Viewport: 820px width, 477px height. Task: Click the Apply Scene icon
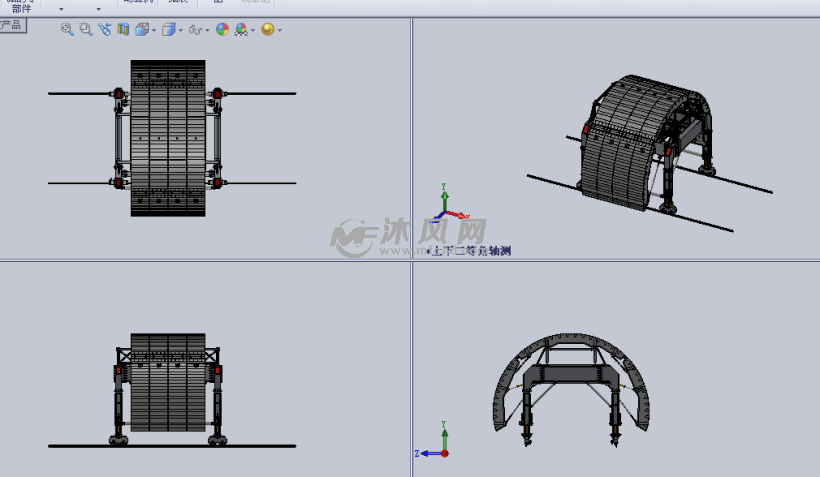tap(241, 30)
